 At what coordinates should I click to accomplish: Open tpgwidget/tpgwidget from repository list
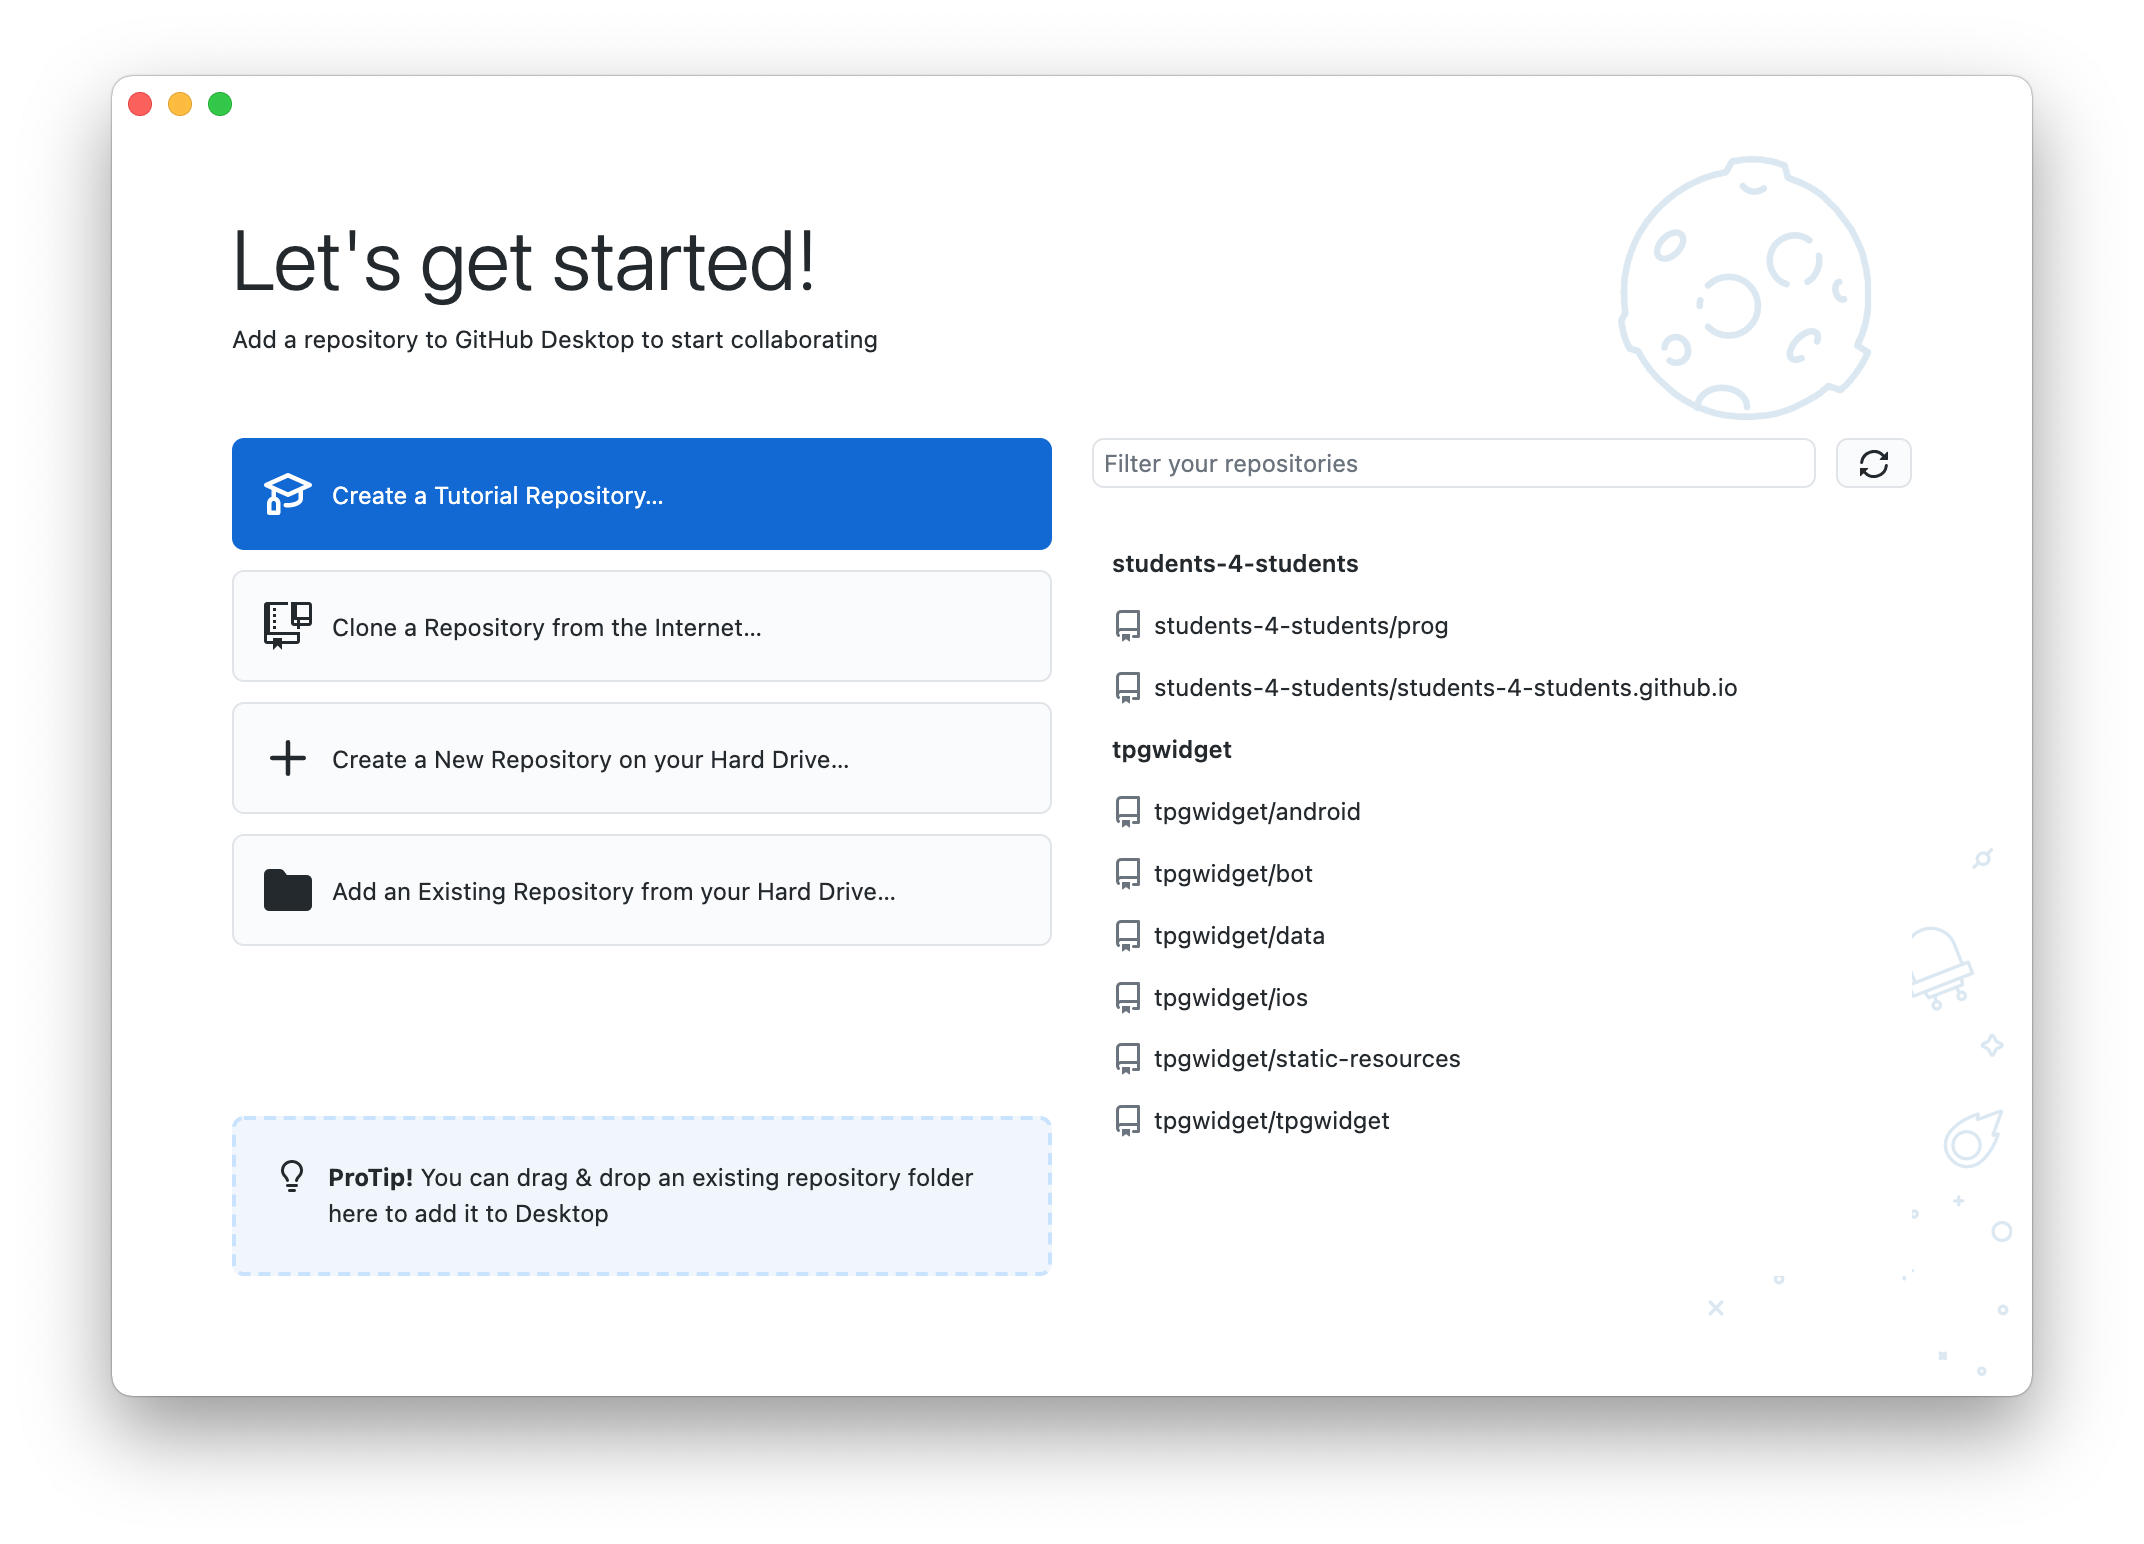[1270, 1121]
